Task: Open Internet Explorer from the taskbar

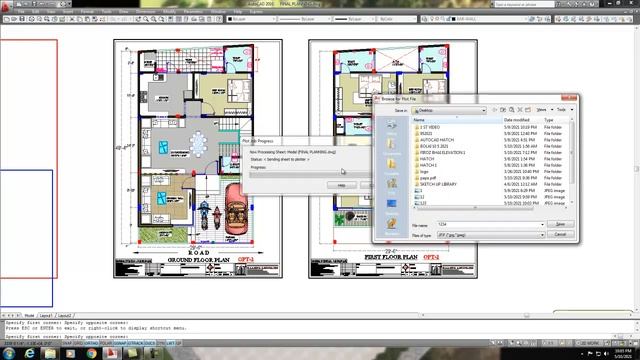Action: click(29, 353)
